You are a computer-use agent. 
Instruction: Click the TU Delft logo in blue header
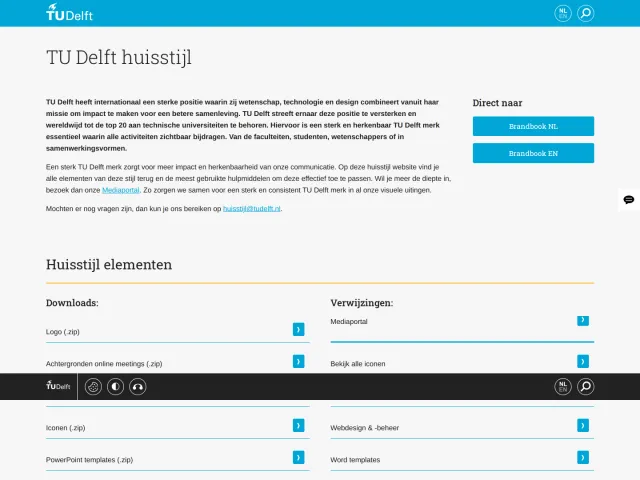pos(69,12)
